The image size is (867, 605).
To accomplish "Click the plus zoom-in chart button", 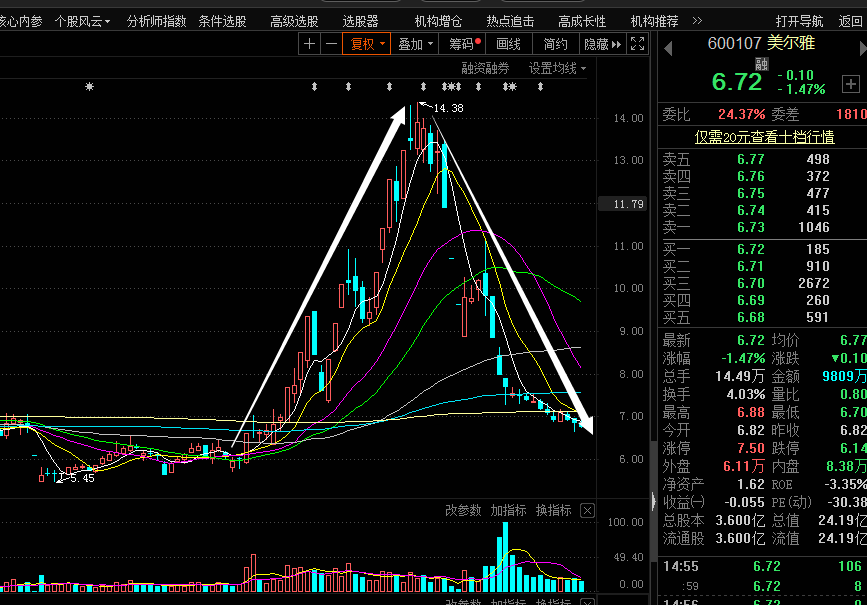I will tap(310, 44).
